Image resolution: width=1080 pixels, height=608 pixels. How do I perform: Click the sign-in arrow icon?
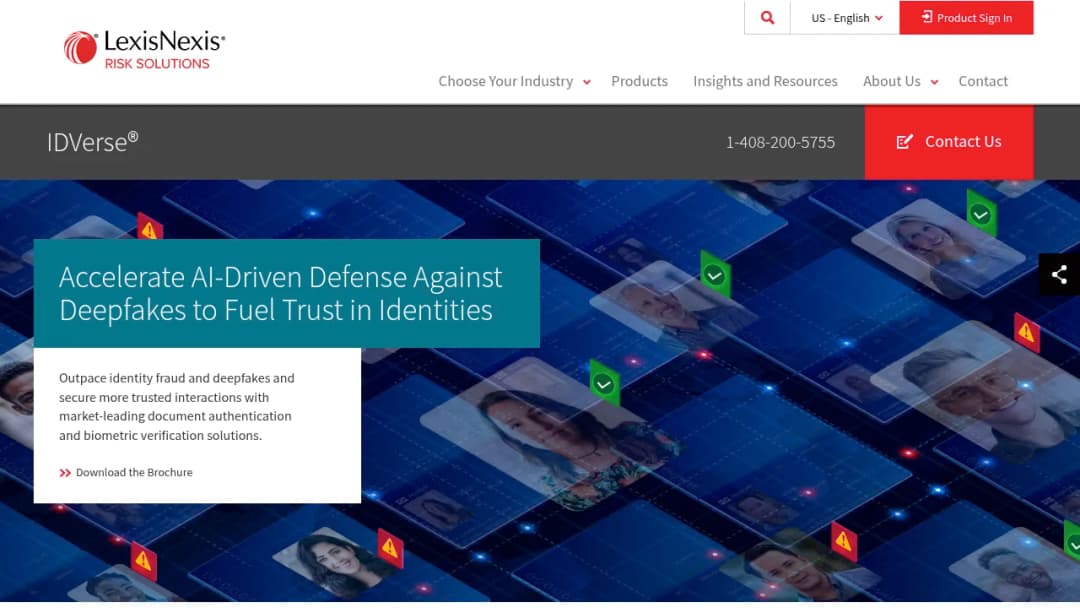tap(927, 17)
